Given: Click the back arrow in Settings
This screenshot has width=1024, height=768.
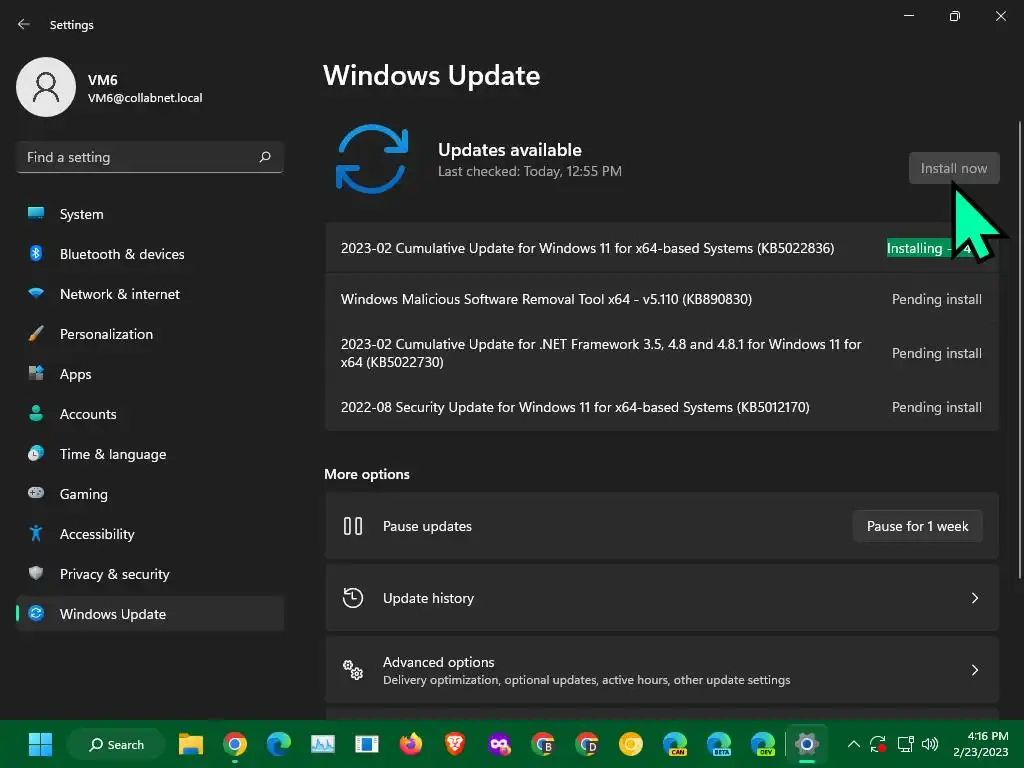Looking at the screenshot, I should coord(24,24).
